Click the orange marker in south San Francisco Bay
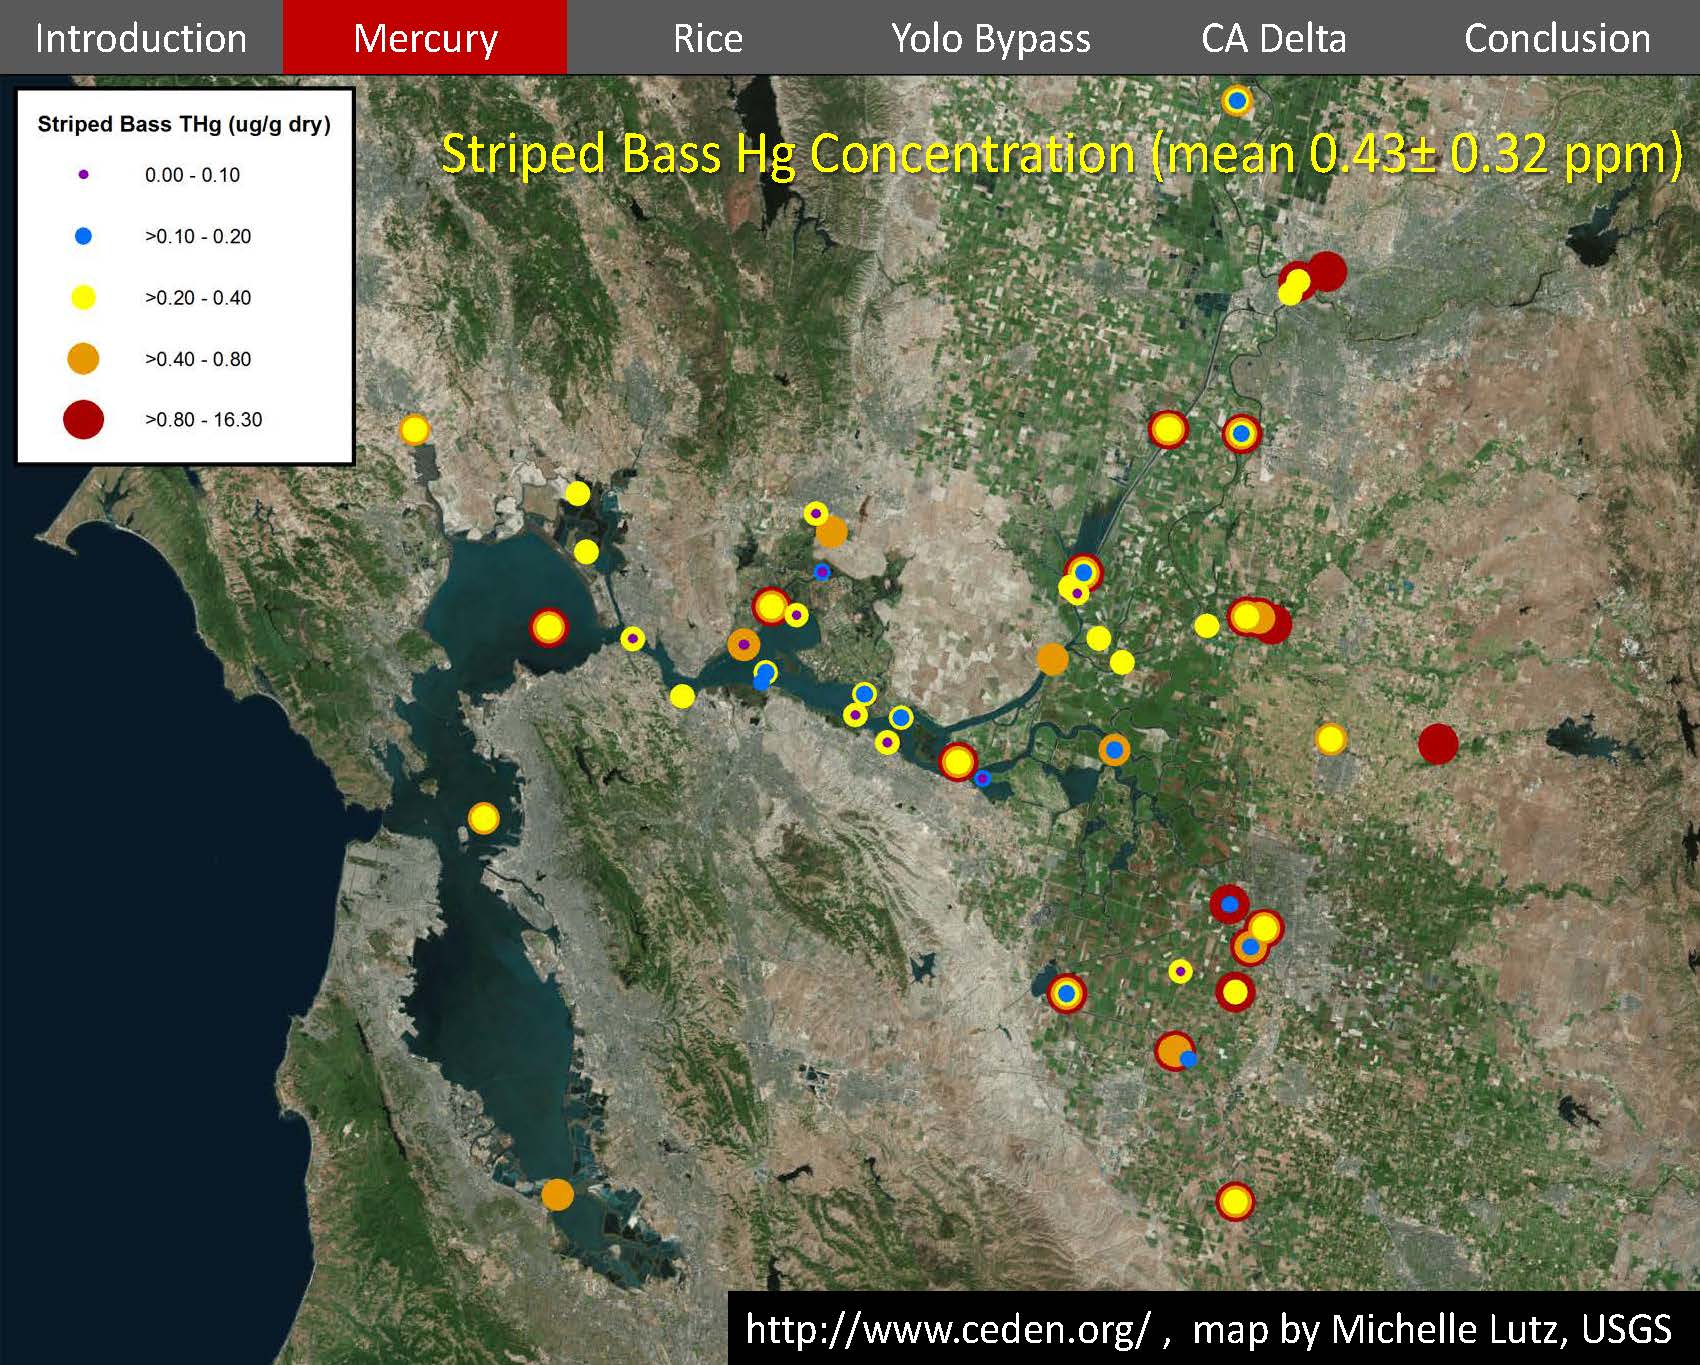This screenshot has height=1365, width=1700. 557,1194
